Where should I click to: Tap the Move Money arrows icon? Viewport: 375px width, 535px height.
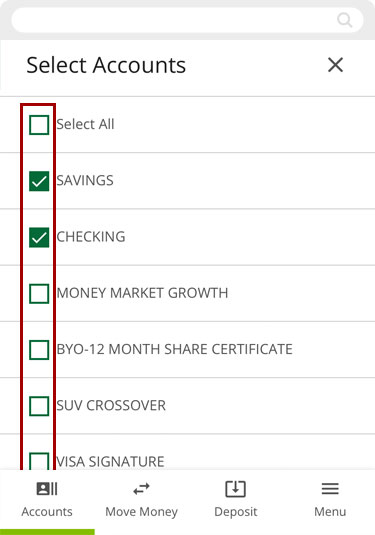141,489
